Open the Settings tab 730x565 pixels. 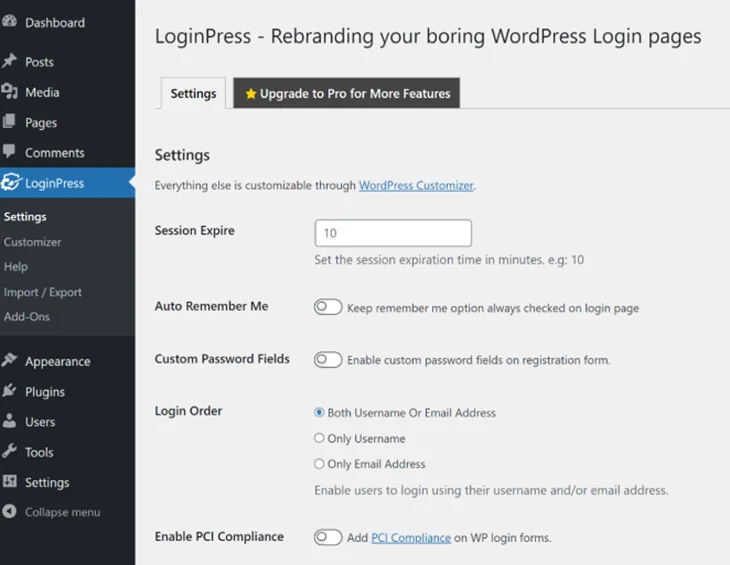tap(193, 94)
